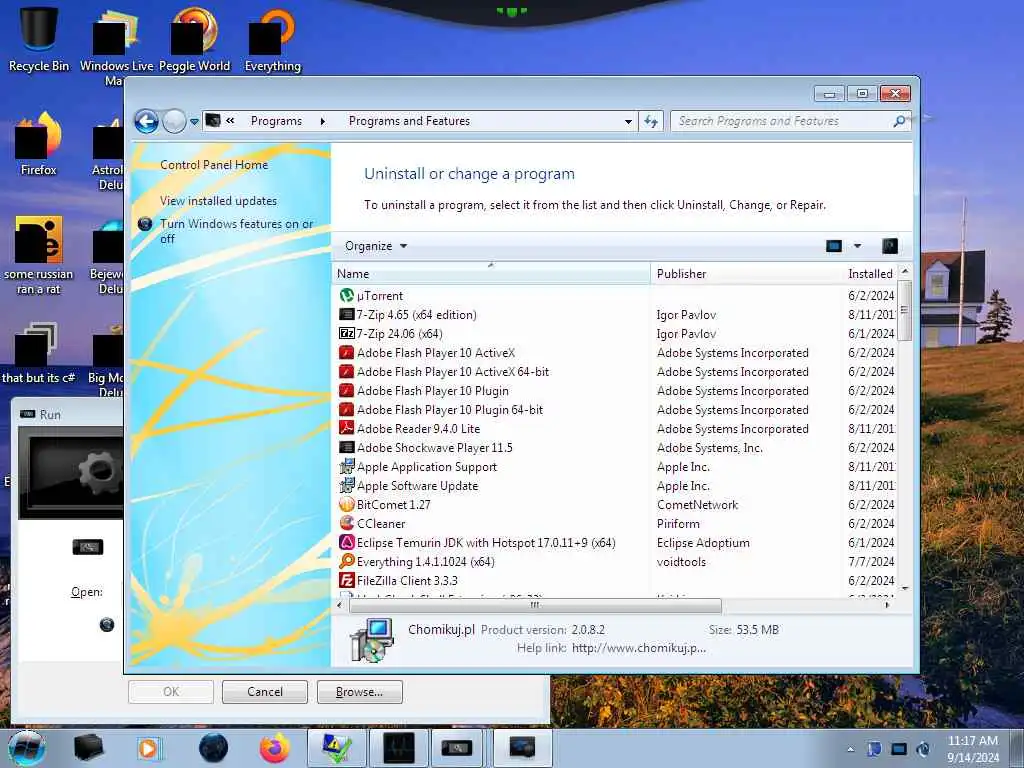
Task: Launch Firefox from the taskbar
Action: click(274, 748)
